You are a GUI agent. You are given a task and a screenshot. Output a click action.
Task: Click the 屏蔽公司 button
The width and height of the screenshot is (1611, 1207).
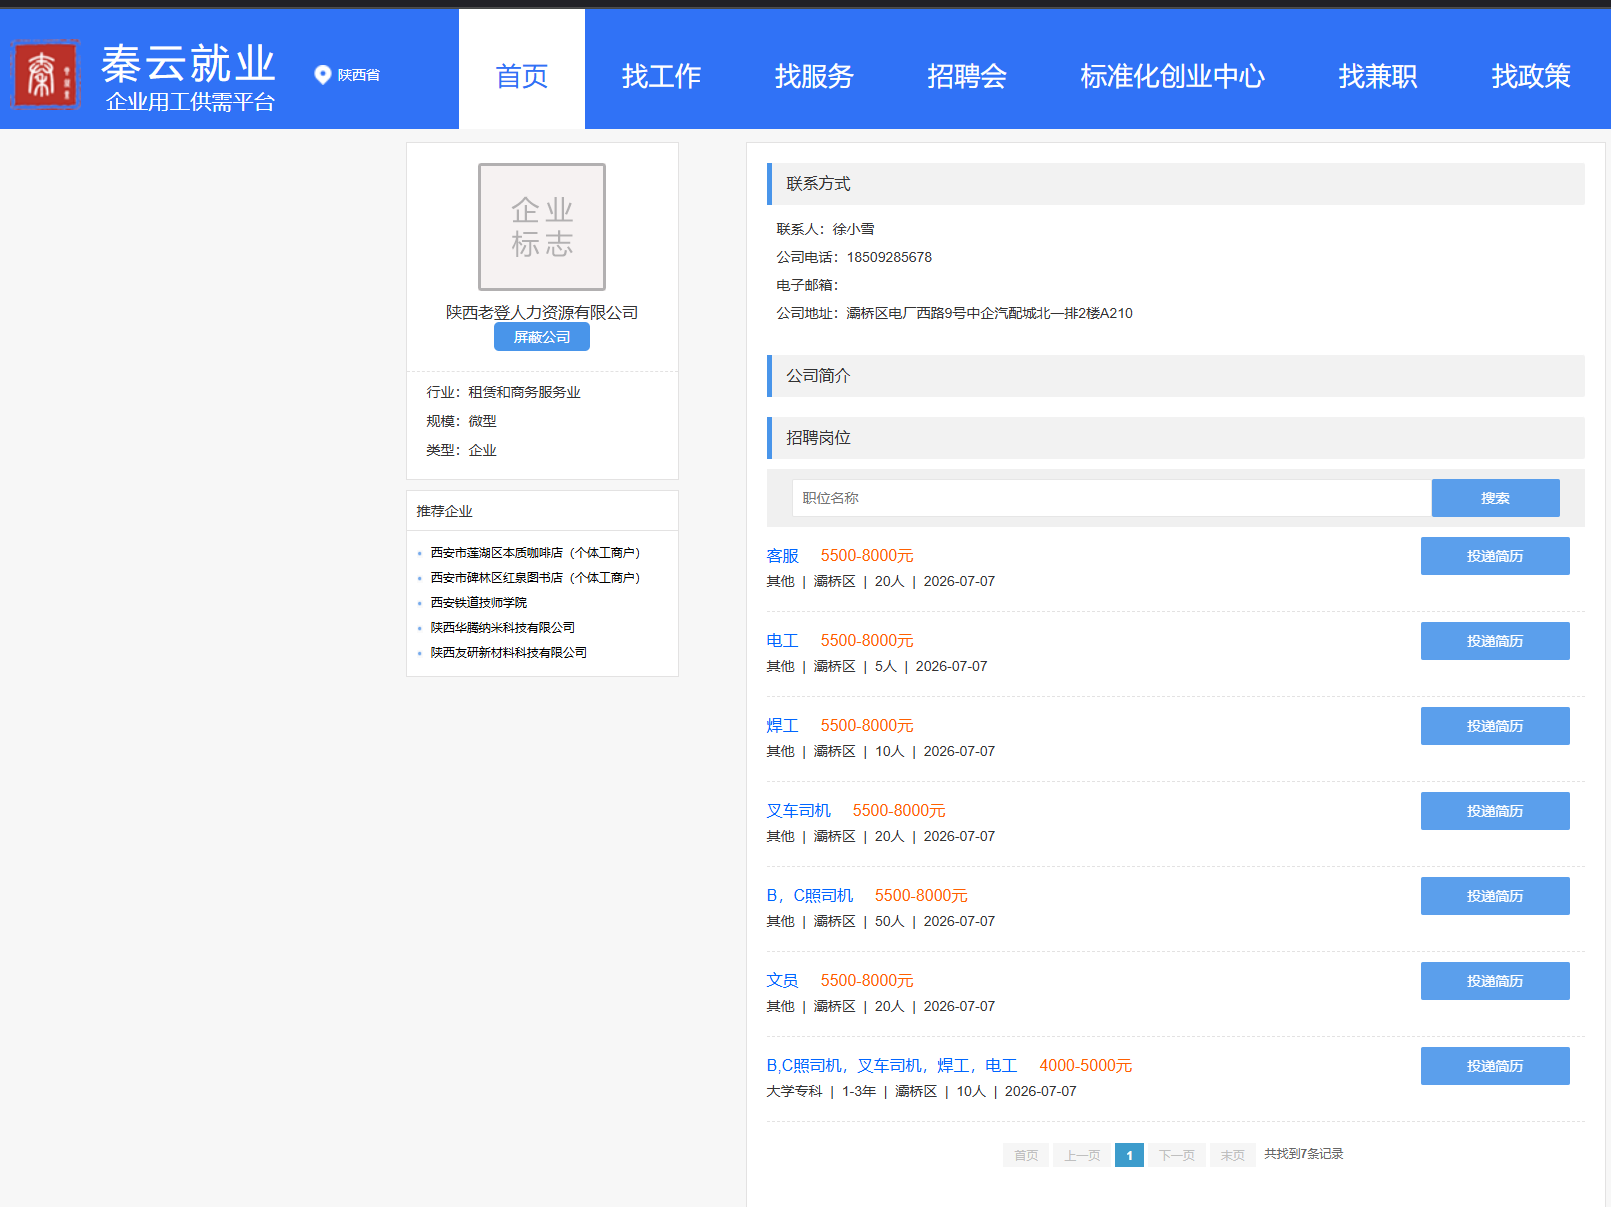point(542,337)
